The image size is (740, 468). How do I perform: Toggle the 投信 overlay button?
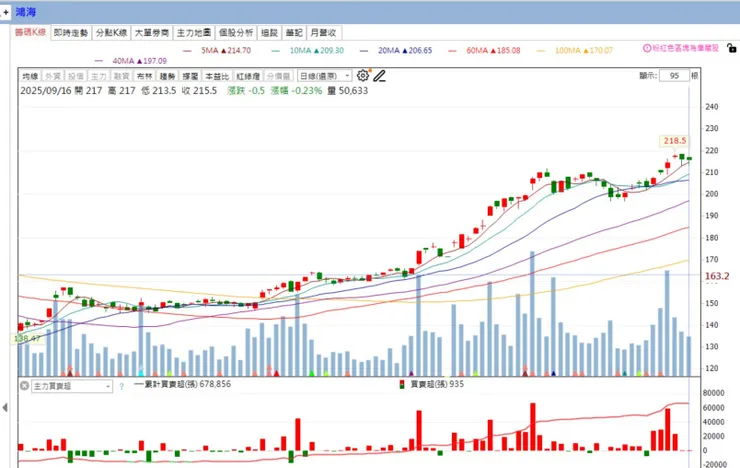point(76,76)
